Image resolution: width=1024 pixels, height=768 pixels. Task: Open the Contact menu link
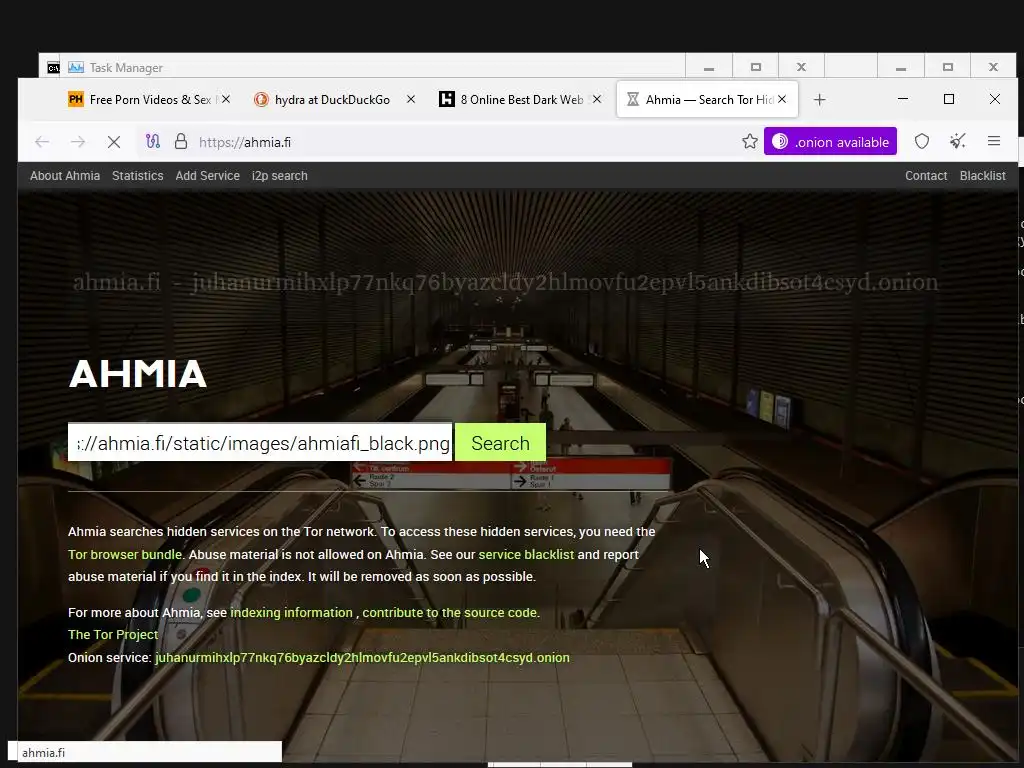pos(926,176)
